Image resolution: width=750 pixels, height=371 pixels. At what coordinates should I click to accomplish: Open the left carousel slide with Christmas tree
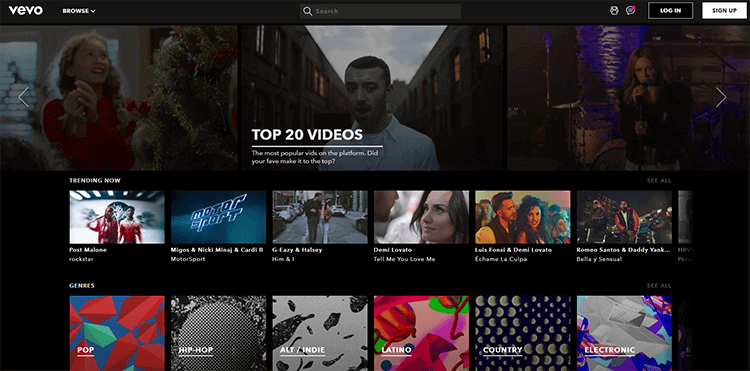[119, 98]
